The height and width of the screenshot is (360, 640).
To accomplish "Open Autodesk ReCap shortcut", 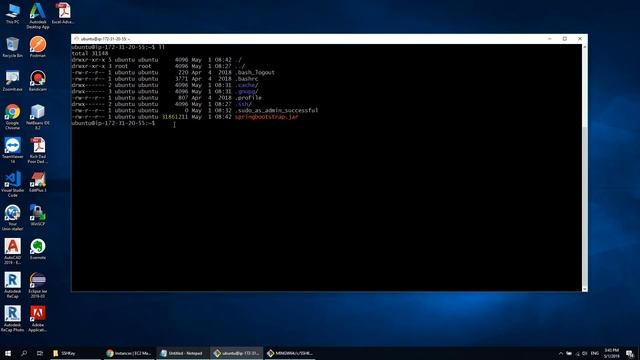I will click(12, 285).
